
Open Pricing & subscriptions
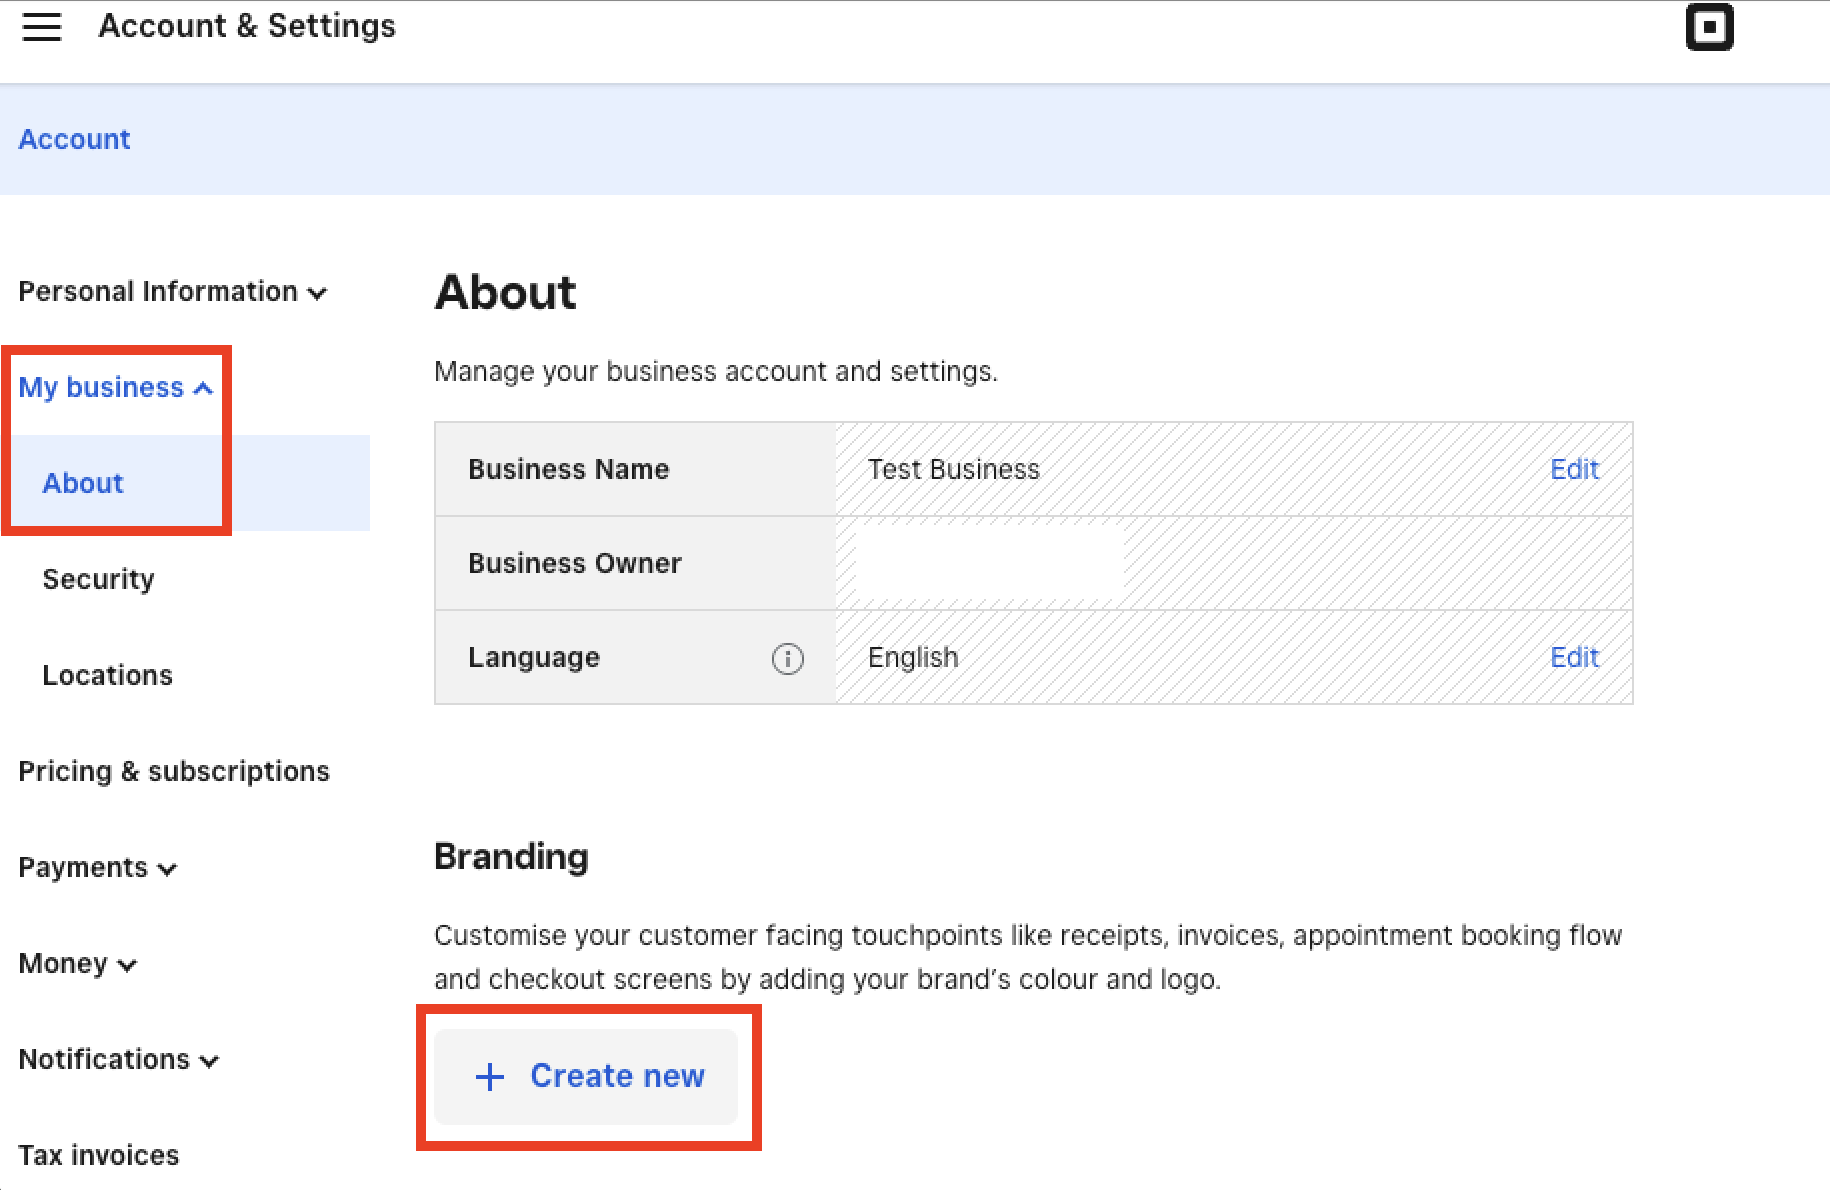(x=174, y=771)
